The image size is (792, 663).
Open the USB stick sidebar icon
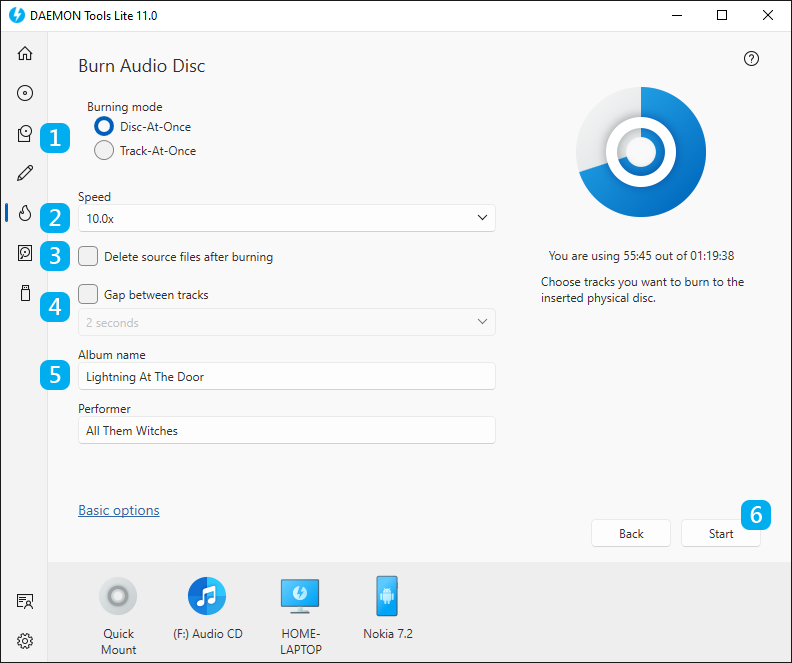[x=25, y=293]
